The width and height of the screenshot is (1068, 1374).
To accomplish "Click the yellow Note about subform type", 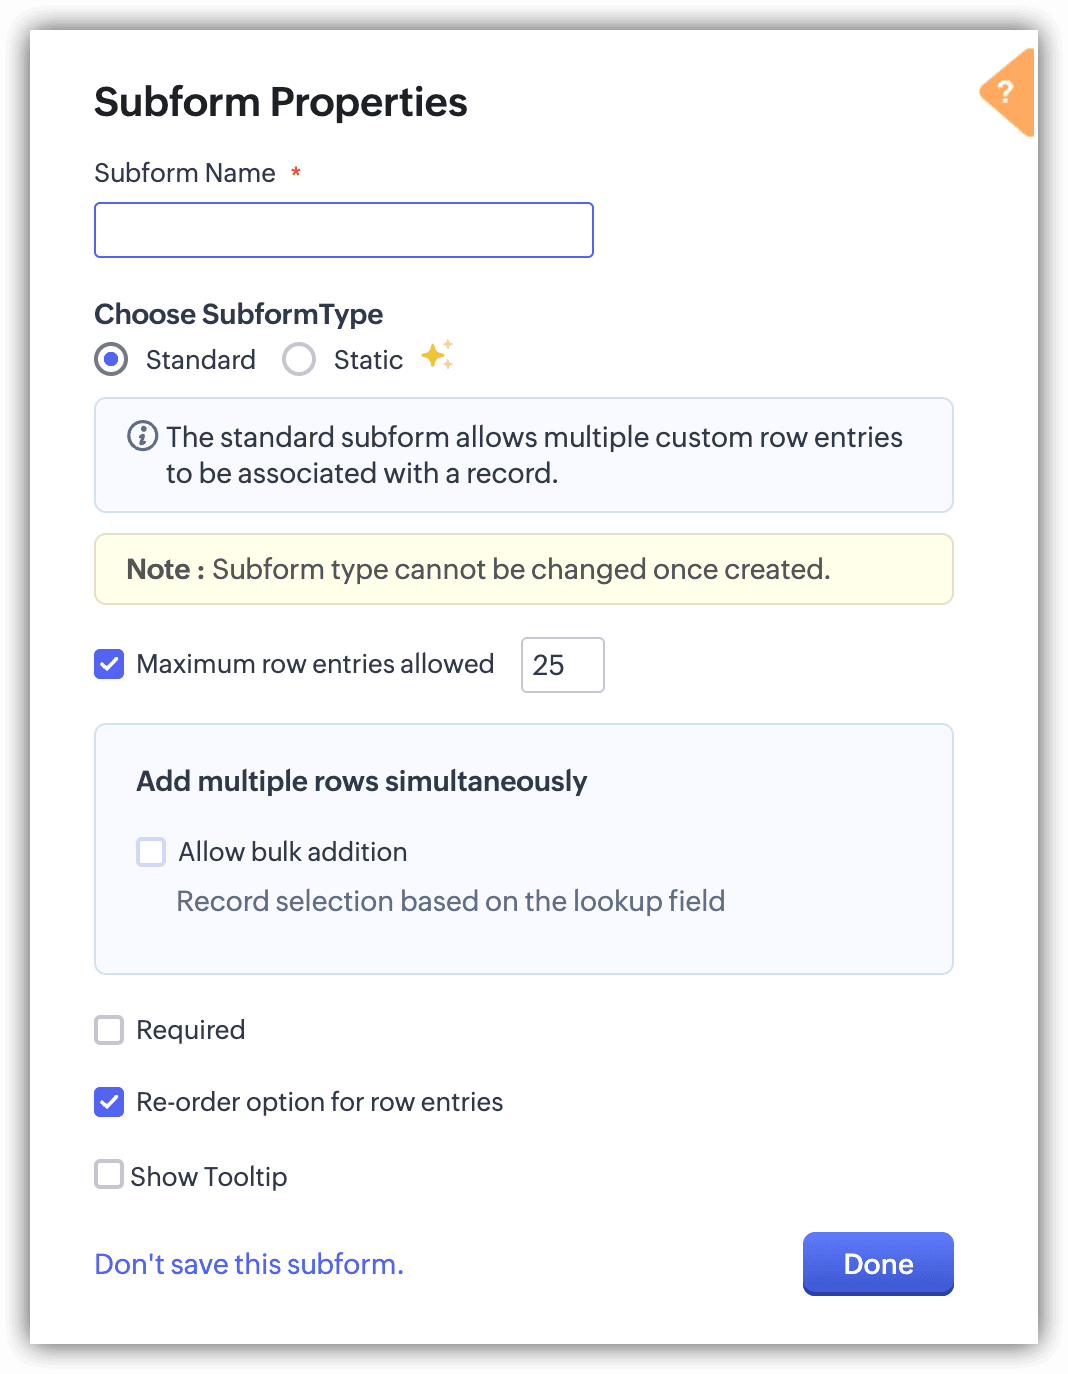I will pyautogui.click(x=523, y=569).
